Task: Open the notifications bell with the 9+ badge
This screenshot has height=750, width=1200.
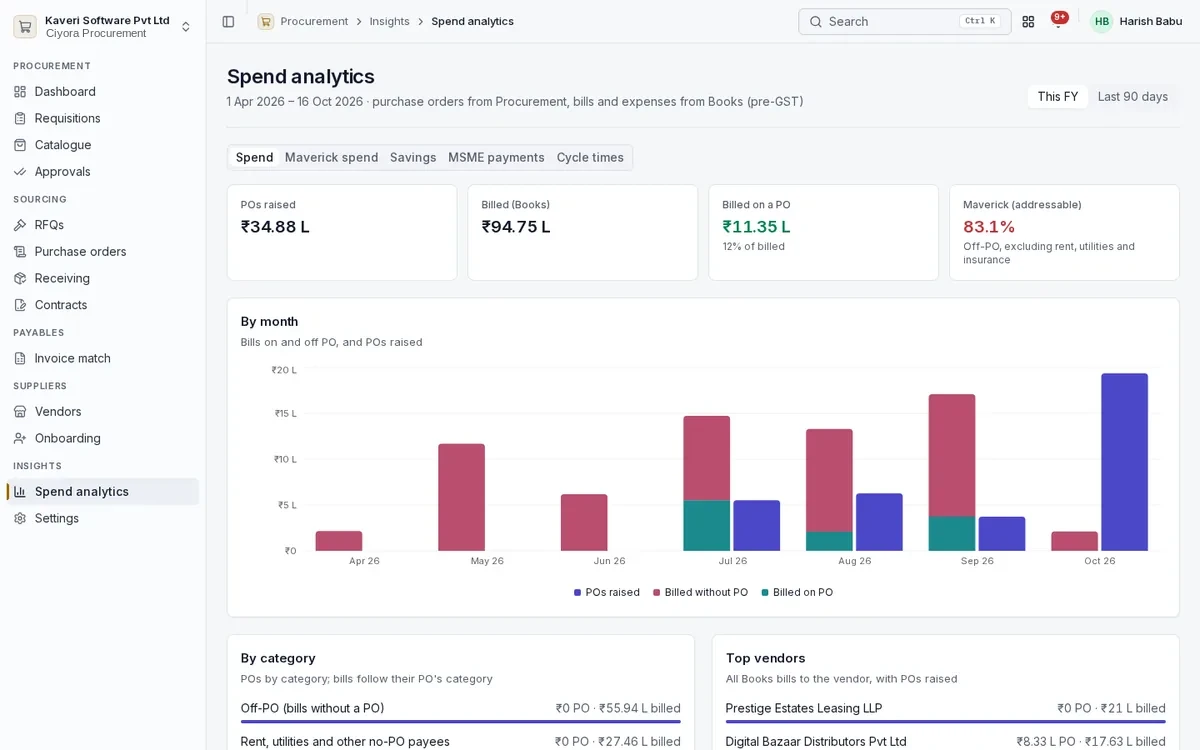Action: (x=1058, y=21)
